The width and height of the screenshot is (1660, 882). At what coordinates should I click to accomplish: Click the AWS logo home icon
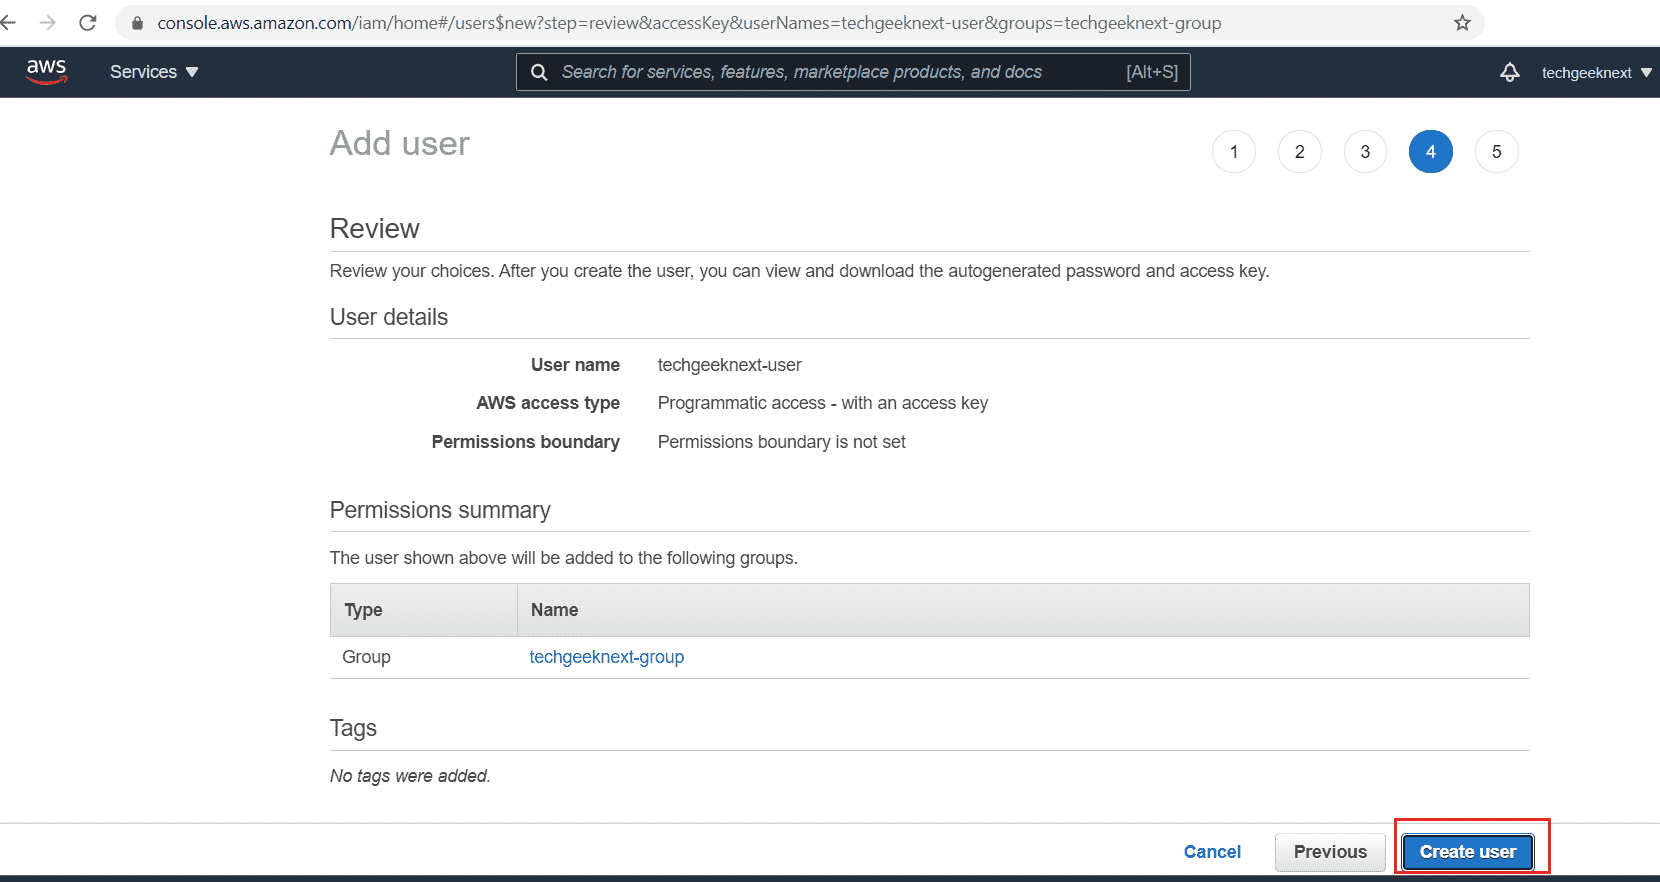pos(46,71)
